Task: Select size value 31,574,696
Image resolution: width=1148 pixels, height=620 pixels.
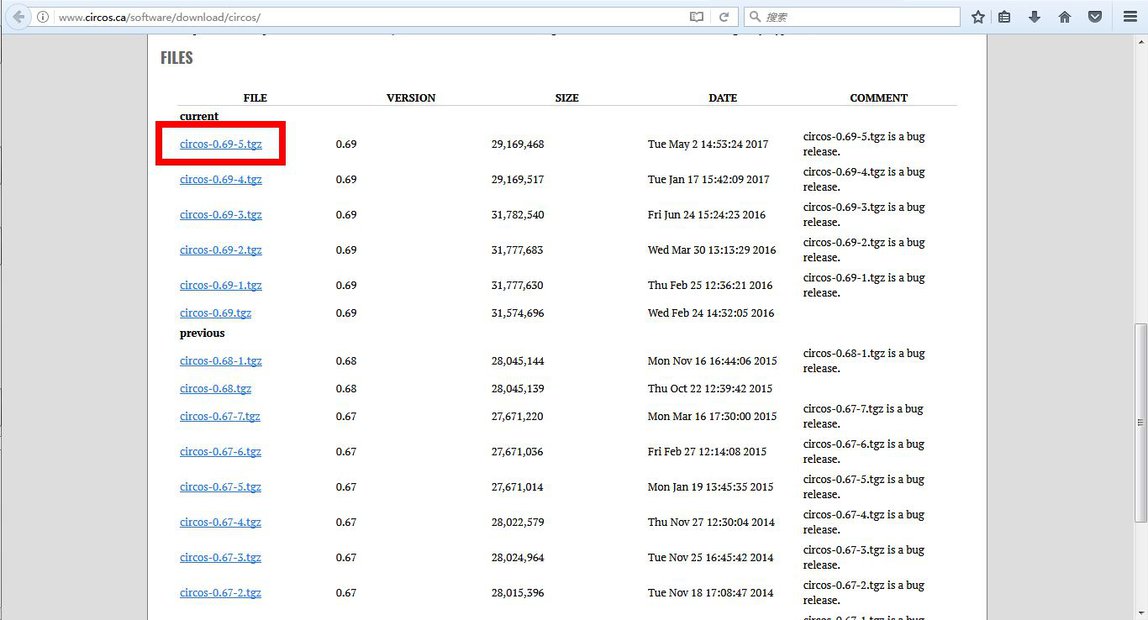Action: tap(518, 313)
